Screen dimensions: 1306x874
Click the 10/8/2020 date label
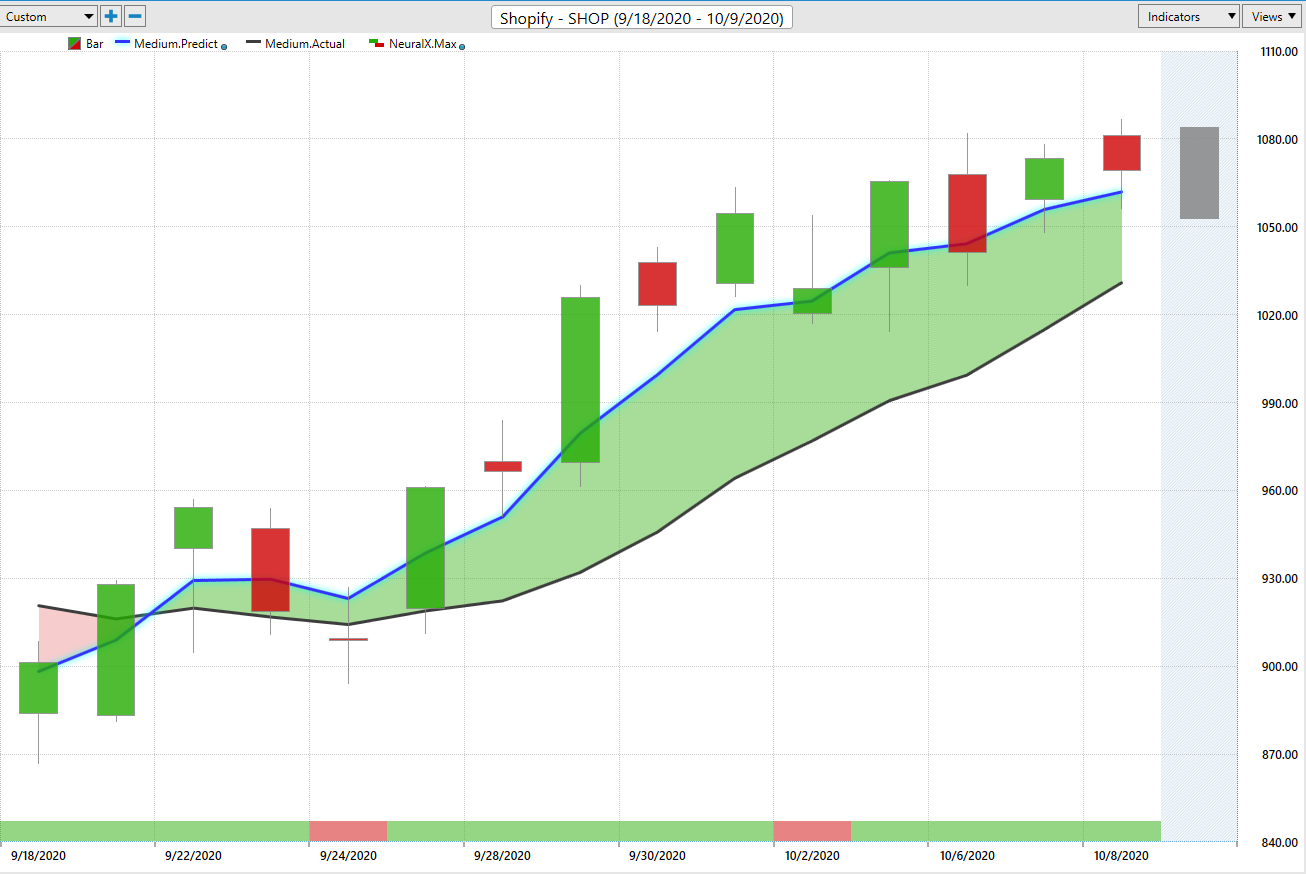(x=1121, y=856)
